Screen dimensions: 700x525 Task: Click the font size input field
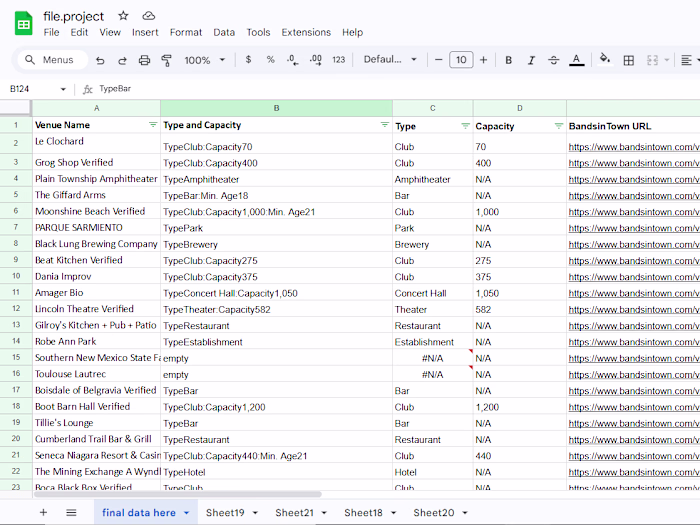pos(461,60)
